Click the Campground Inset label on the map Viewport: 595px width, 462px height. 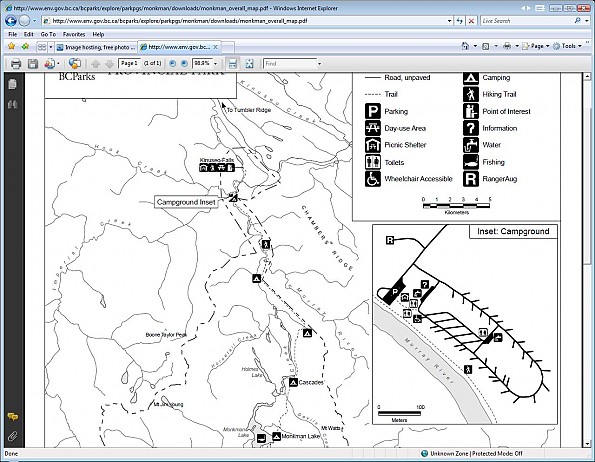click(186, 202)
